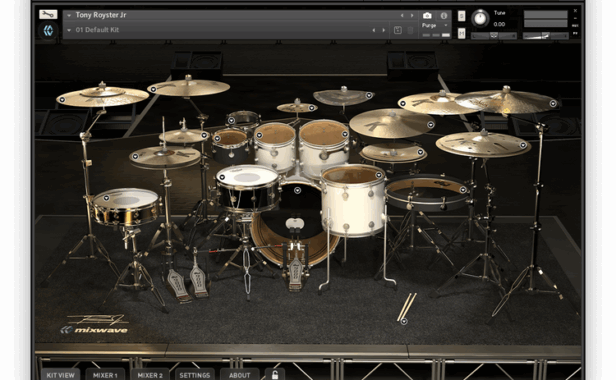Open the kick drum selector marker
This screenshot has height=380, width=616.
click(297, 190)
